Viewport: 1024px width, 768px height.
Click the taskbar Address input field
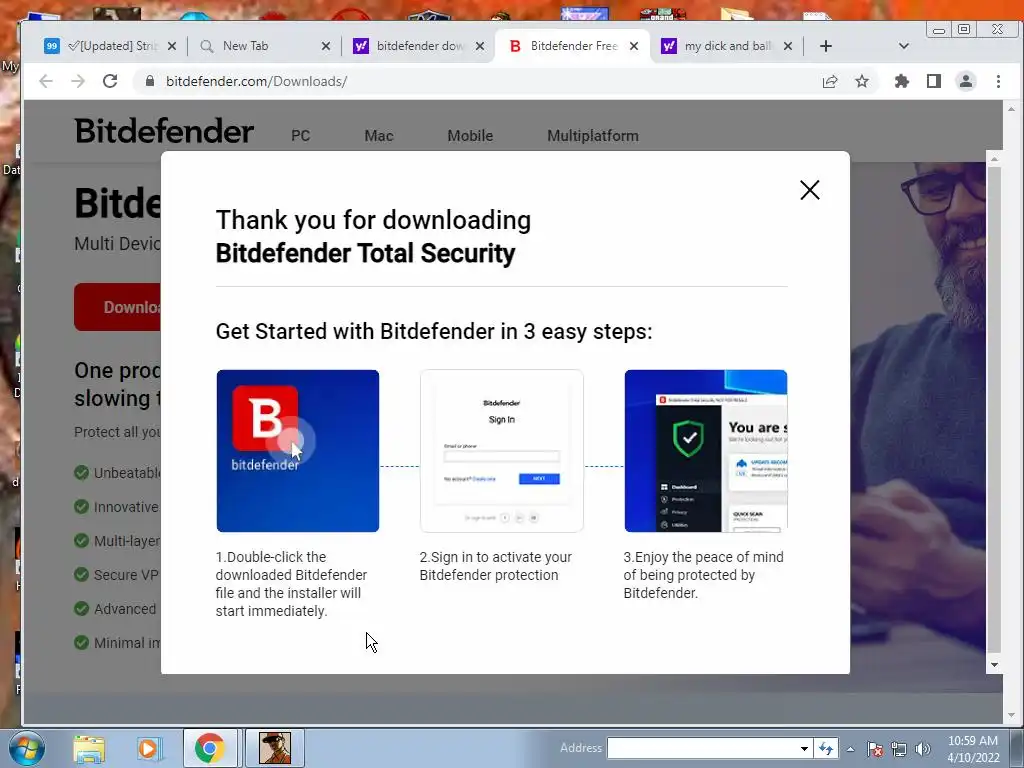tap(702, 748)
